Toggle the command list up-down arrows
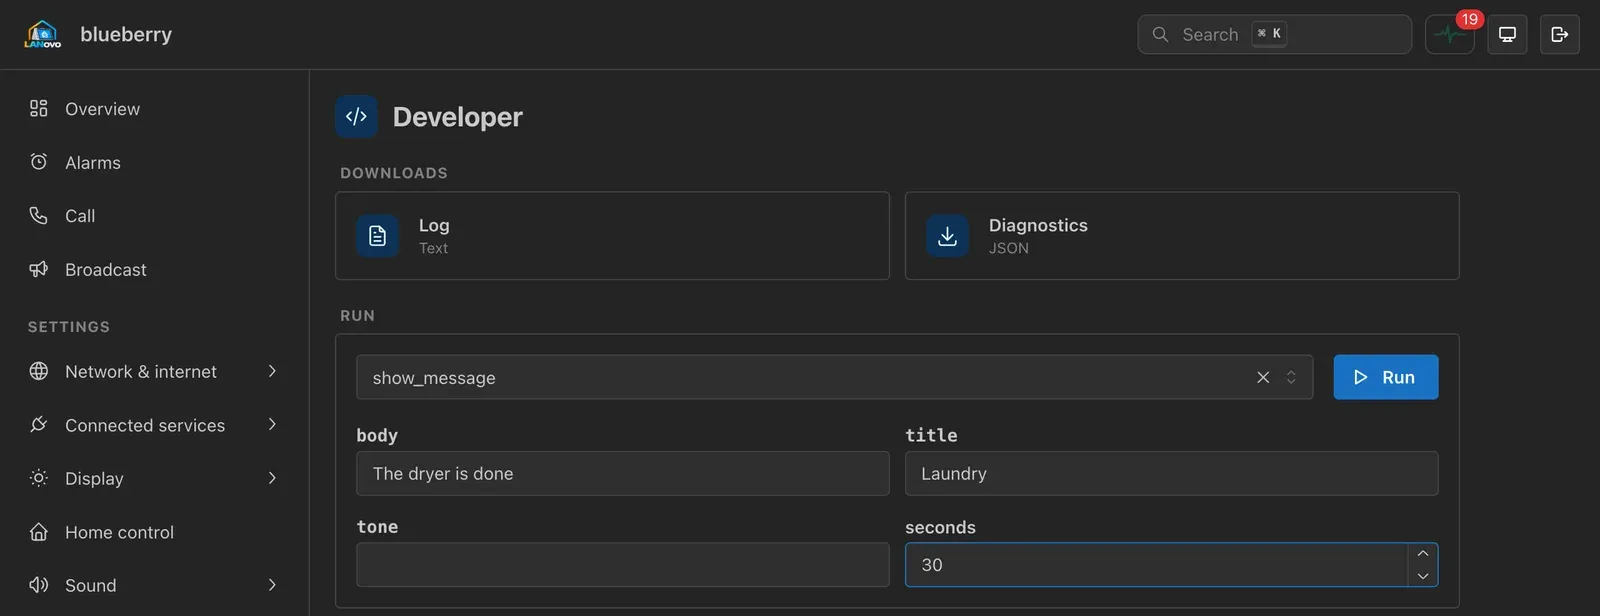 pos(1291,377)
